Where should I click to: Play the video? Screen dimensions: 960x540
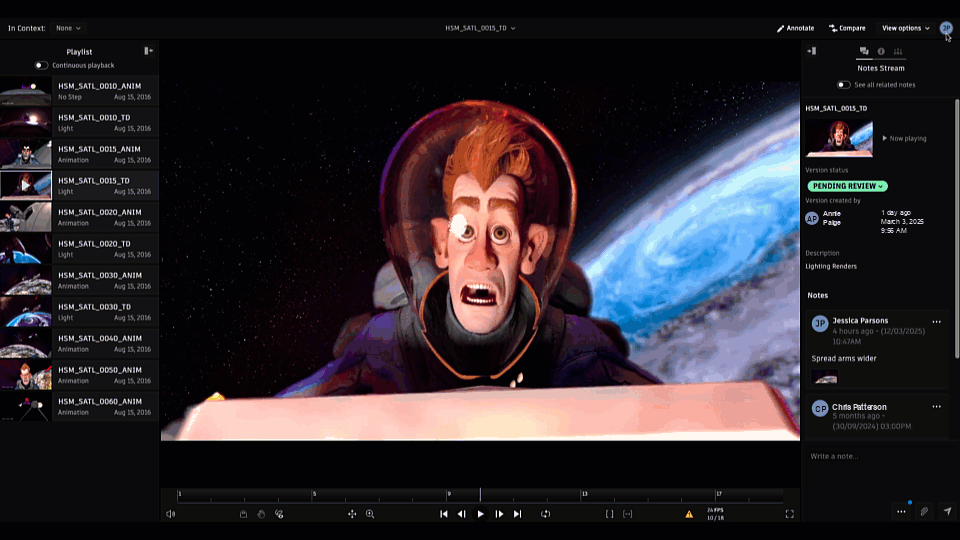pos(481,514)
